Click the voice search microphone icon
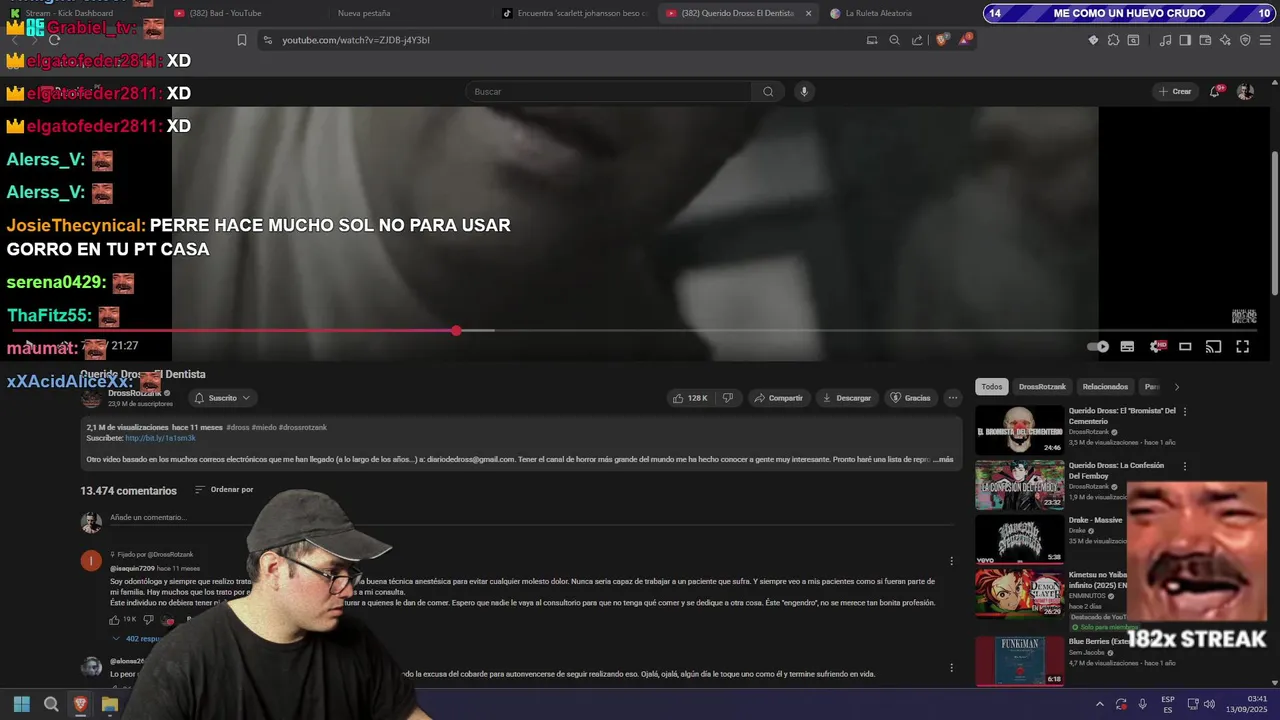The height and width of the screenshot is (720, 1280). 803,91
